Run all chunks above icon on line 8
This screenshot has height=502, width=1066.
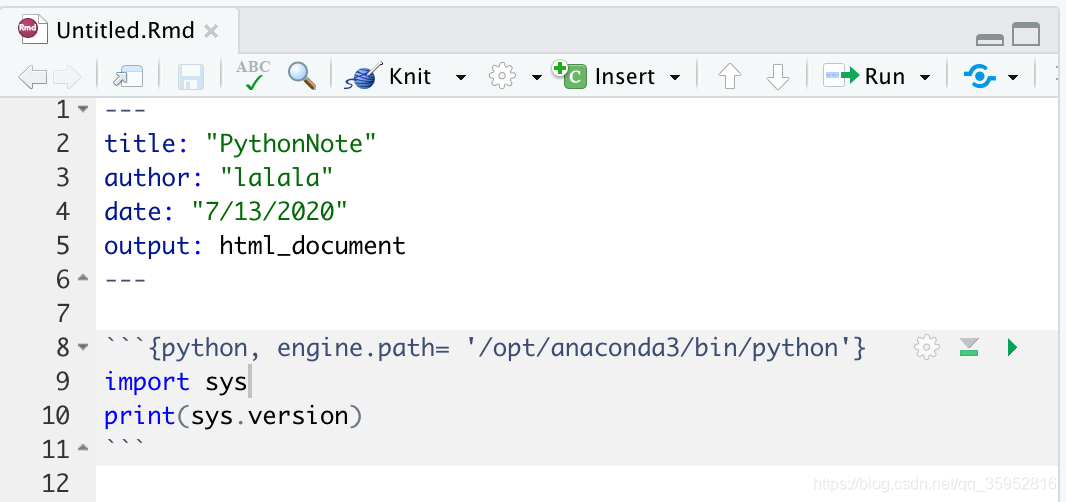(x=969, y=348)
